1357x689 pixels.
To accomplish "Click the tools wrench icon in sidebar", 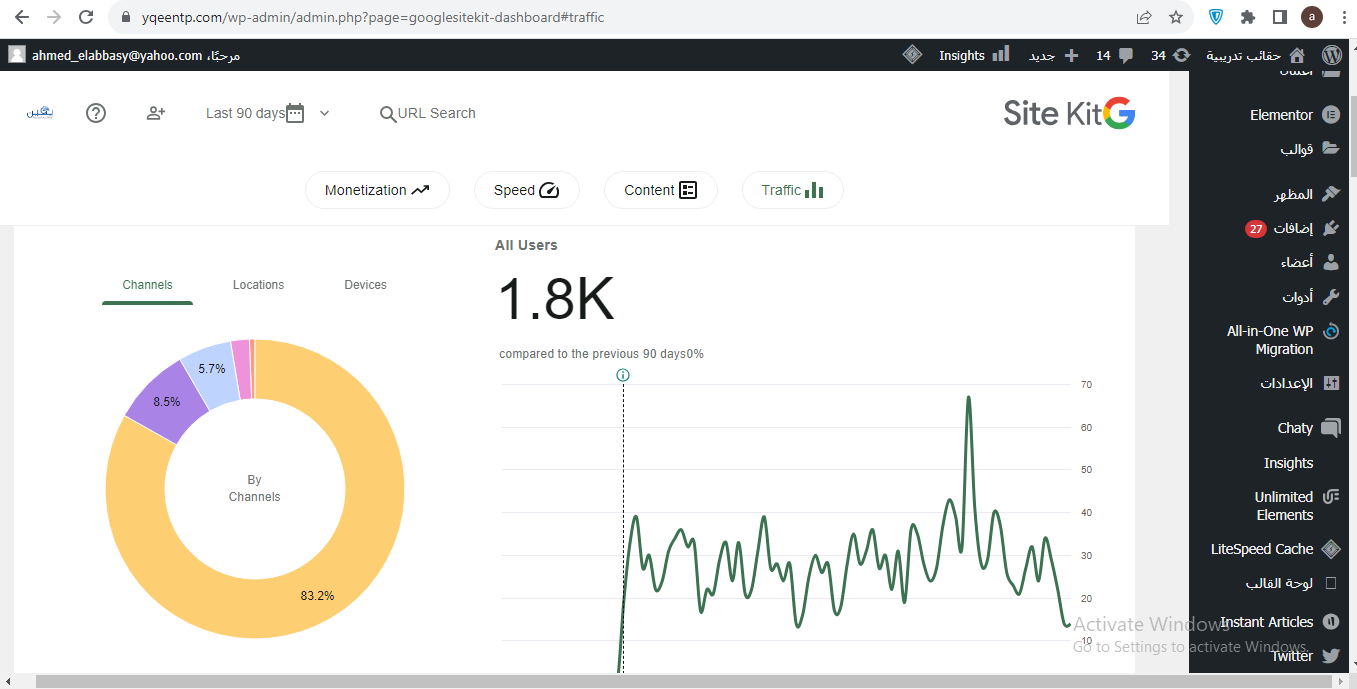I will point(1331,296).
